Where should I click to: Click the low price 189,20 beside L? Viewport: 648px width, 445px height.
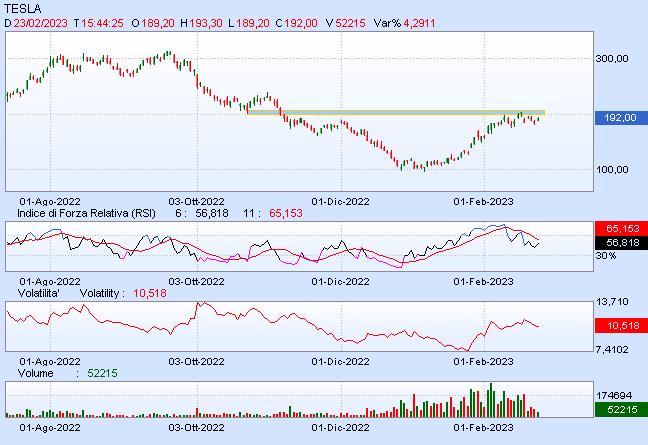pos(253,23)
